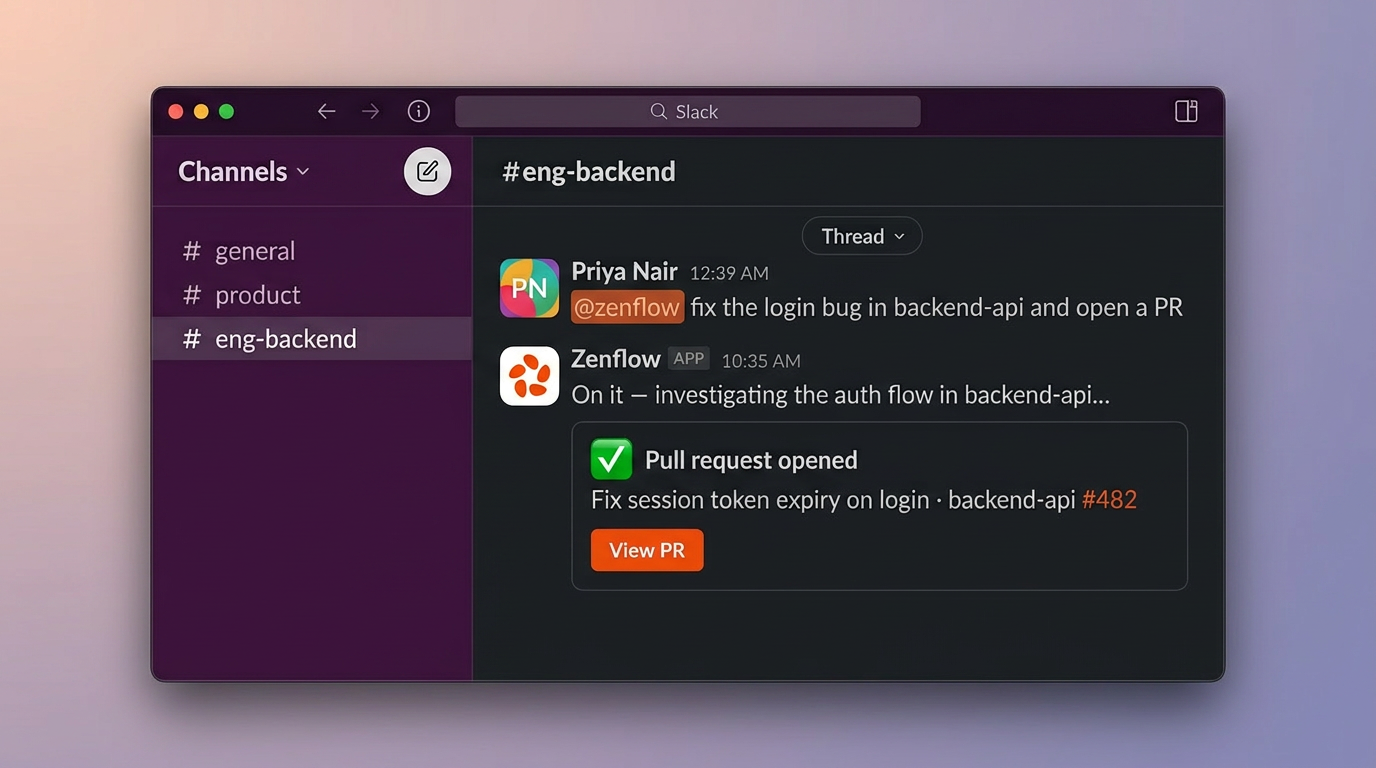Click the #eng-backend channel header title
This screenshot has width=1376, height=768.
[x=589, y=172]
